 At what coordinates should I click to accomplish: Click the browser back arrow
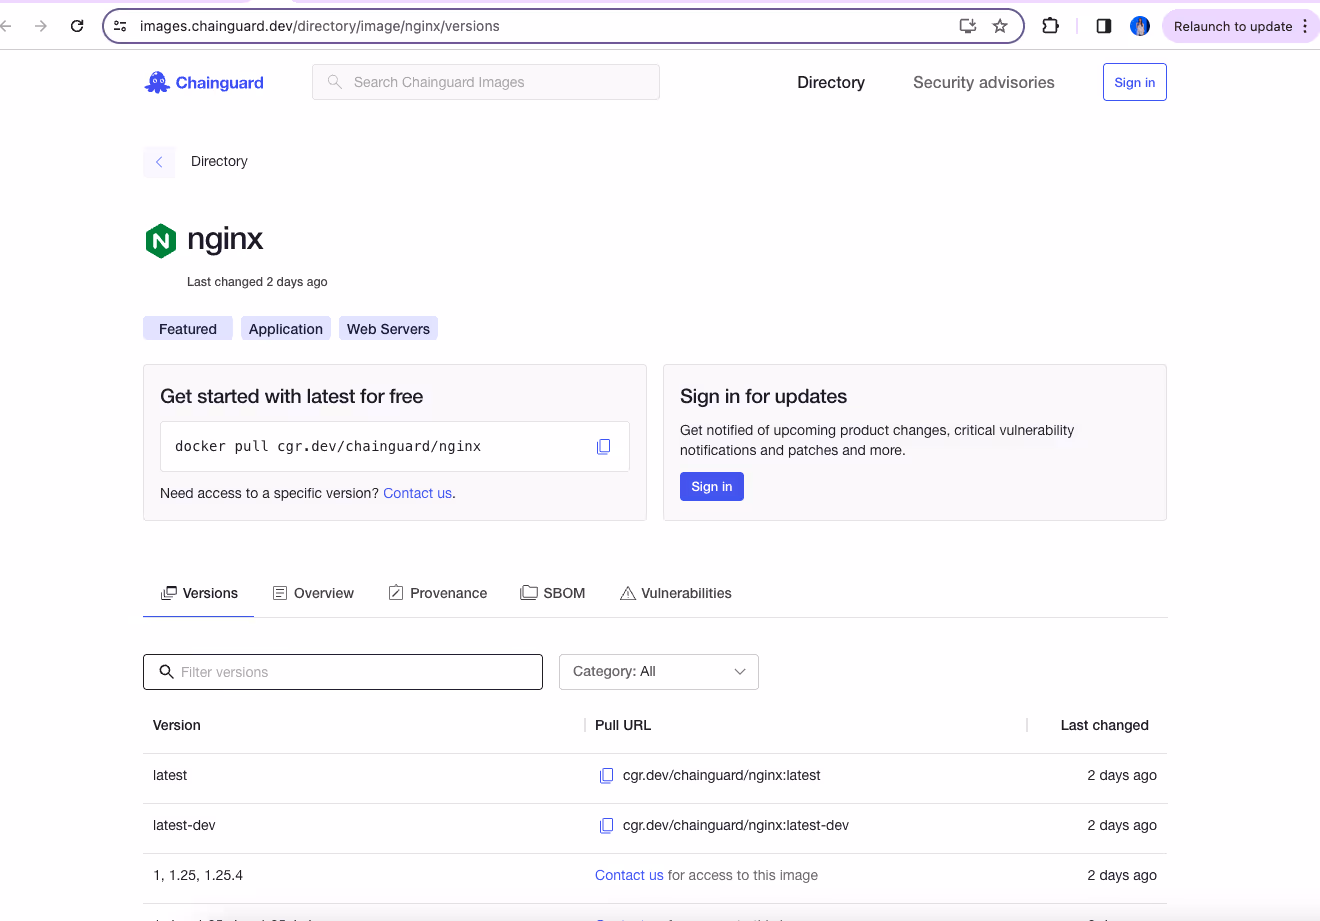(x=6, y=26)
